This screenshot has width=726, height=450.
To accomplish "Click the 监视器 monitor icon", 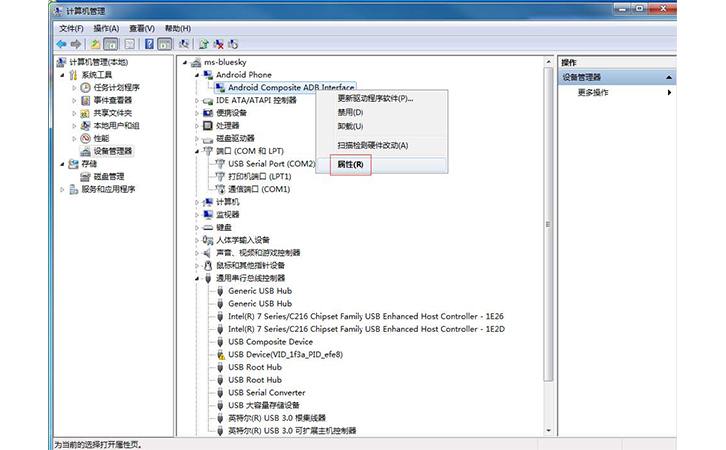I will click(208, 214).
